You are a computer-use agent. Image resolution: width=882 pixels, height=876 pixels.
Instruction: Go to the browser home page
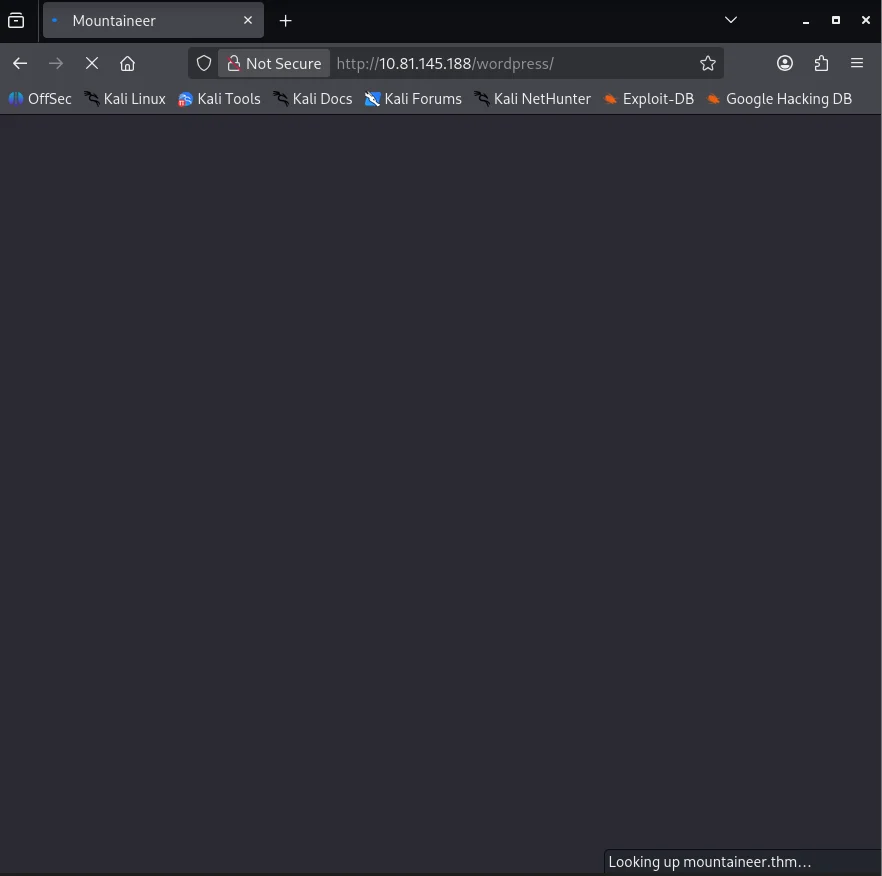[x=127, y=63]
